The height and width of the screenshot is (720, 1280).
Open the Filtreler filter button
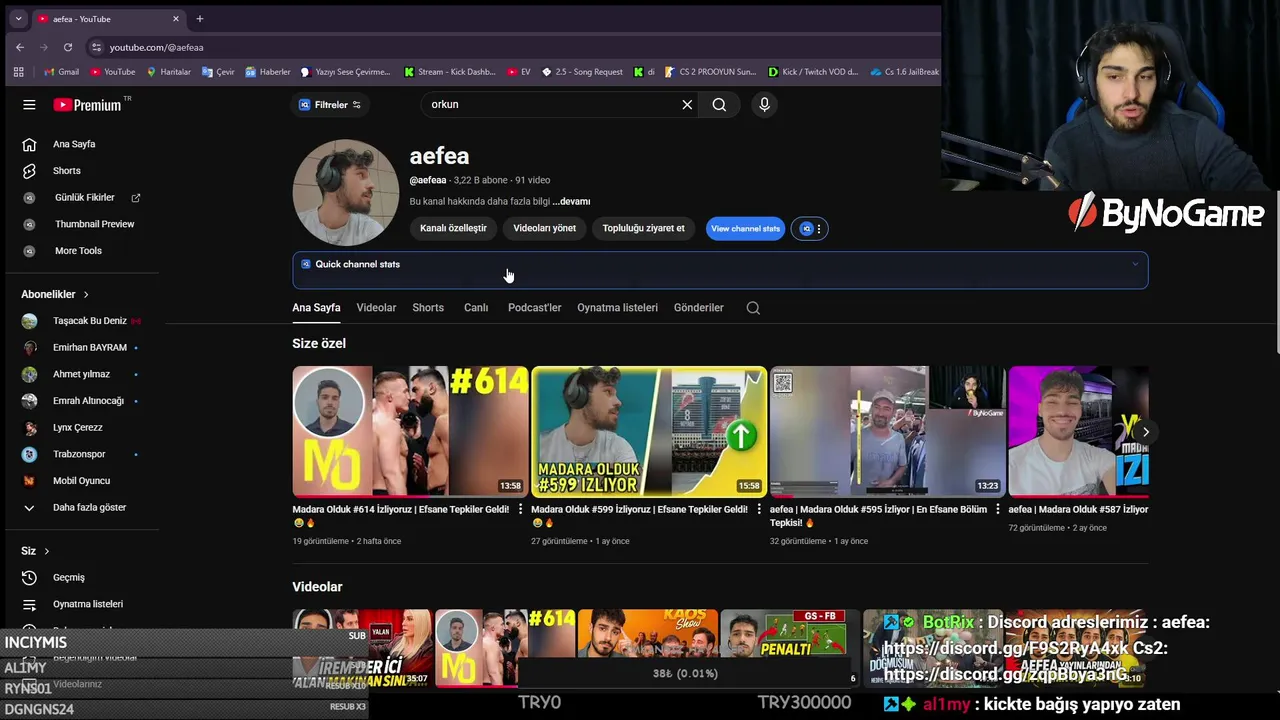click(331, 105)
